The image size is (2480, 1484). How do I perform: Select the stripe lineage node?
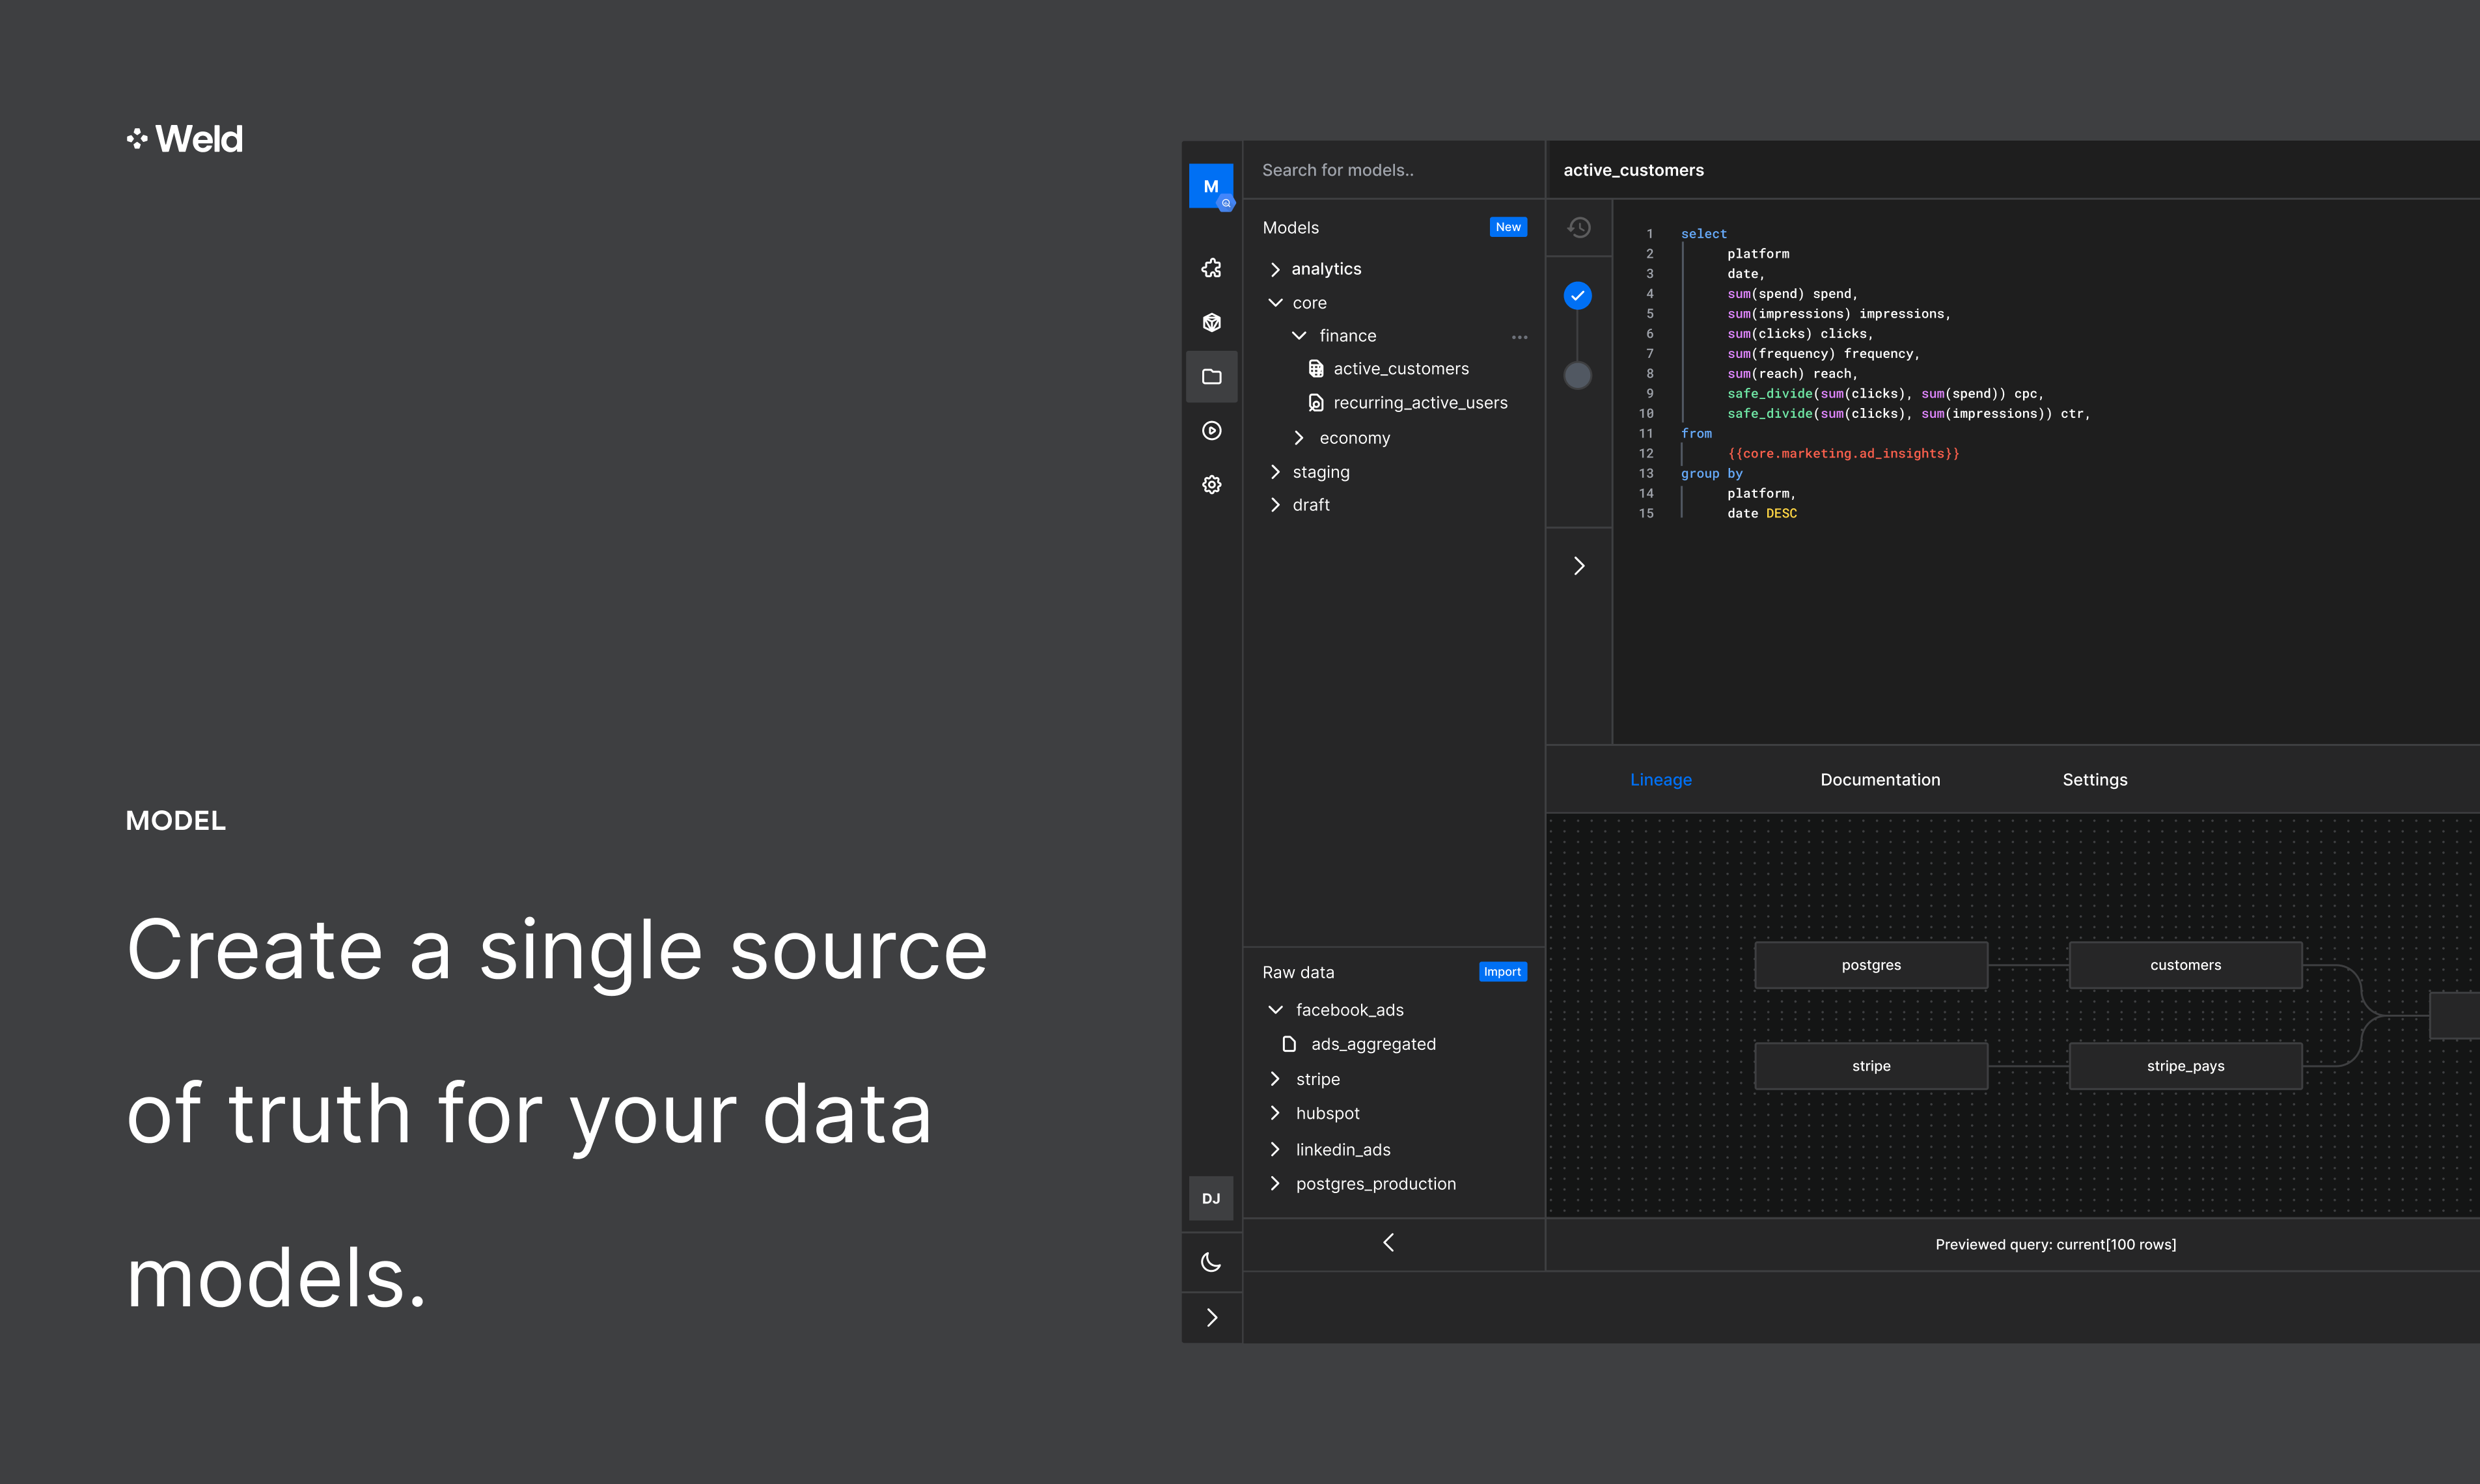pos(1870,1066)
